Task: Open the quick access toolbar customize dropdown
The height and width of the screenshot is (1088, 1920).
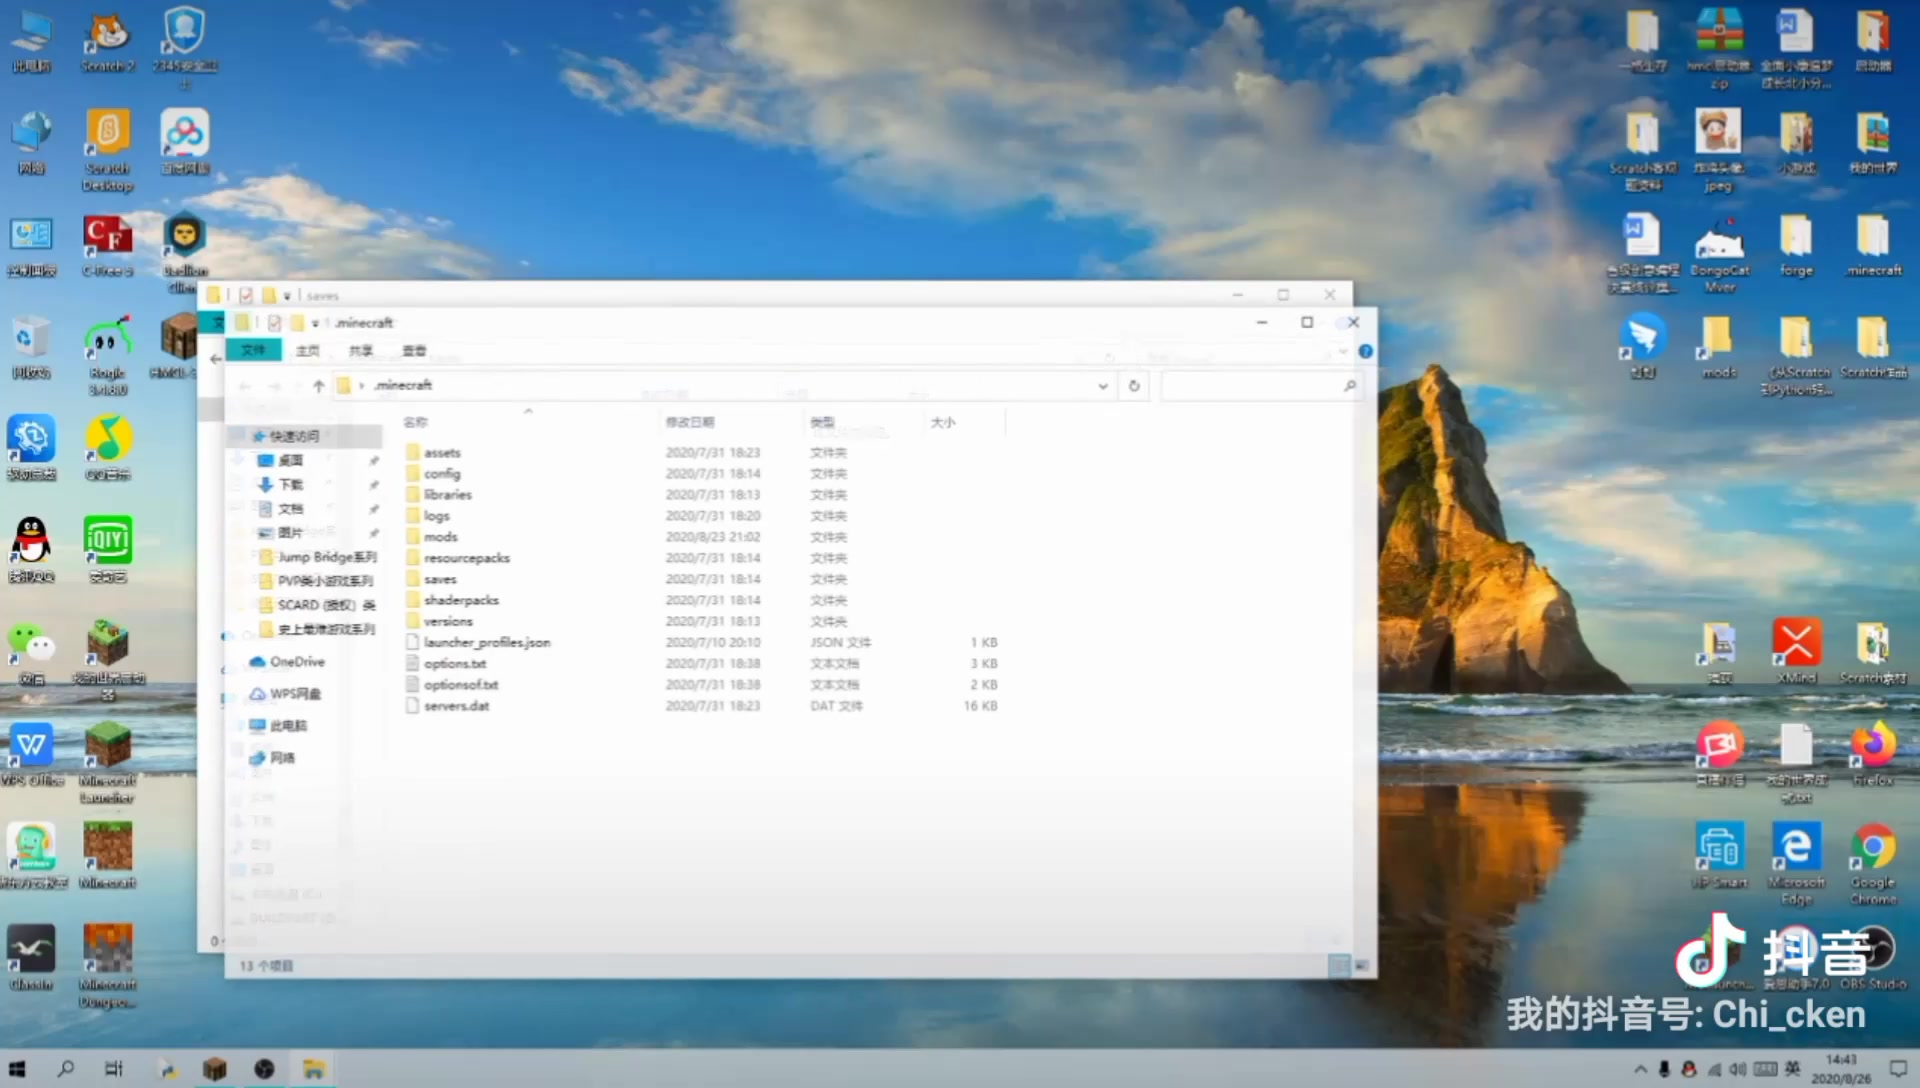Action: (315, 323)
